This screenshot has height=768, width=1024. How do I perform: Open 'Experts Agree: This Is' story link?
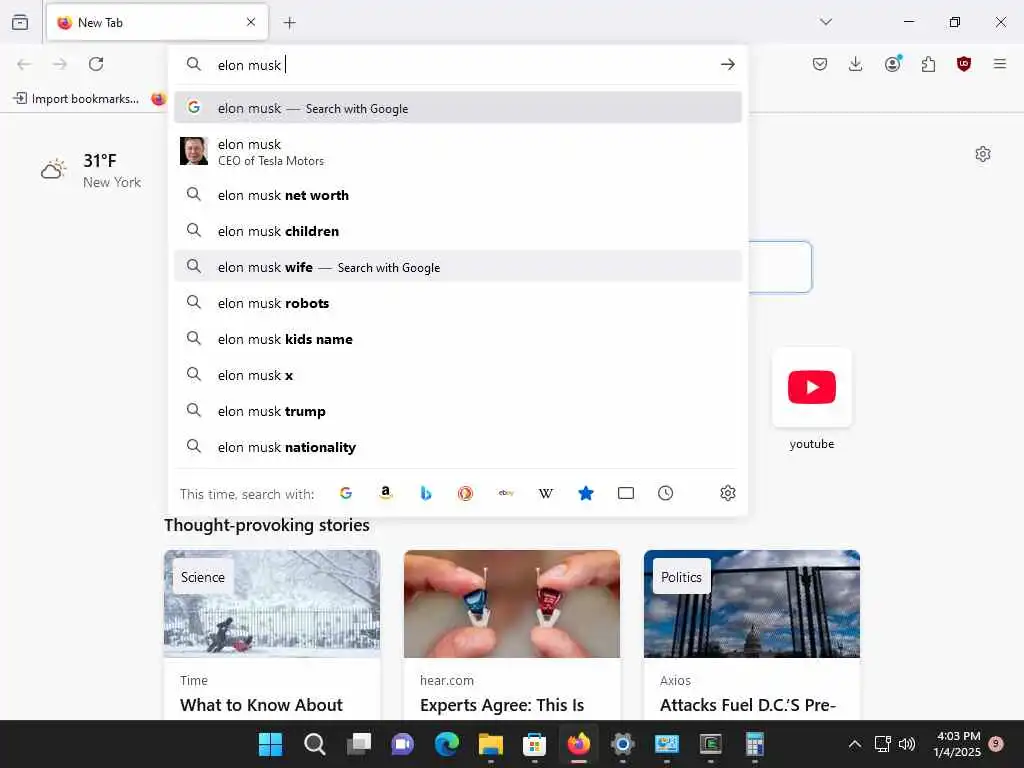tap(502, 705)
